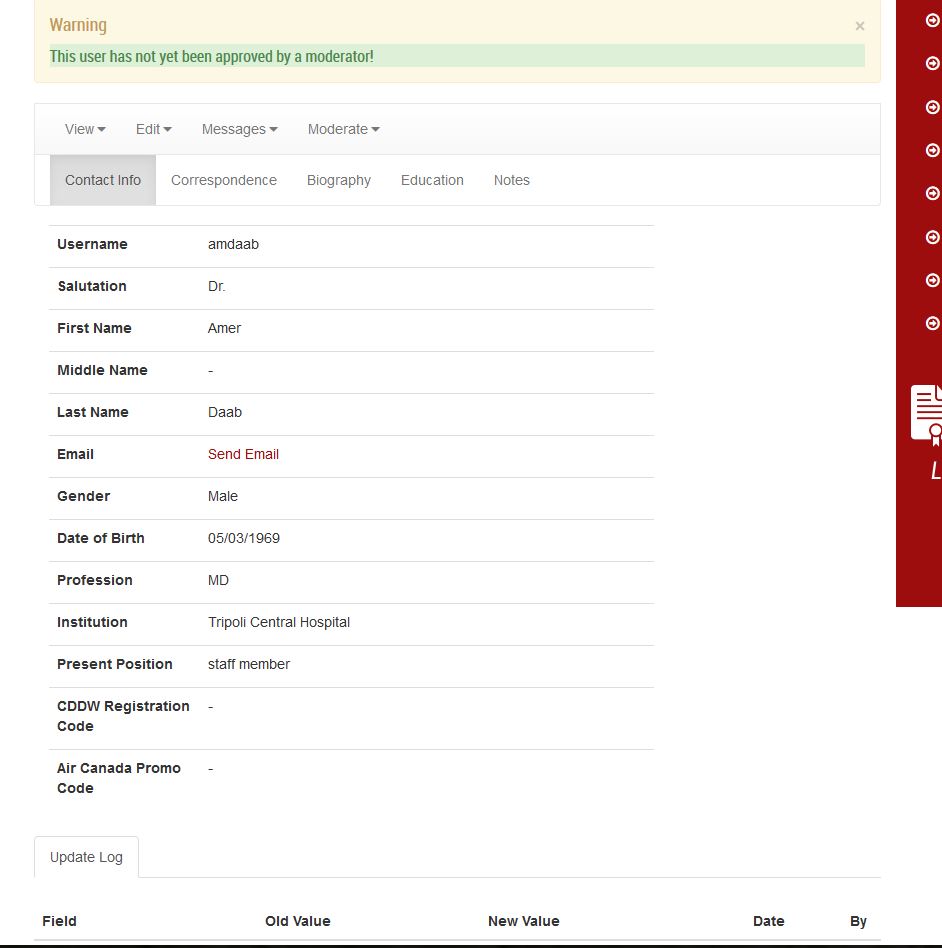Click the Profession value MD
The height and width of the screenshot is (948, 942).
218,580
